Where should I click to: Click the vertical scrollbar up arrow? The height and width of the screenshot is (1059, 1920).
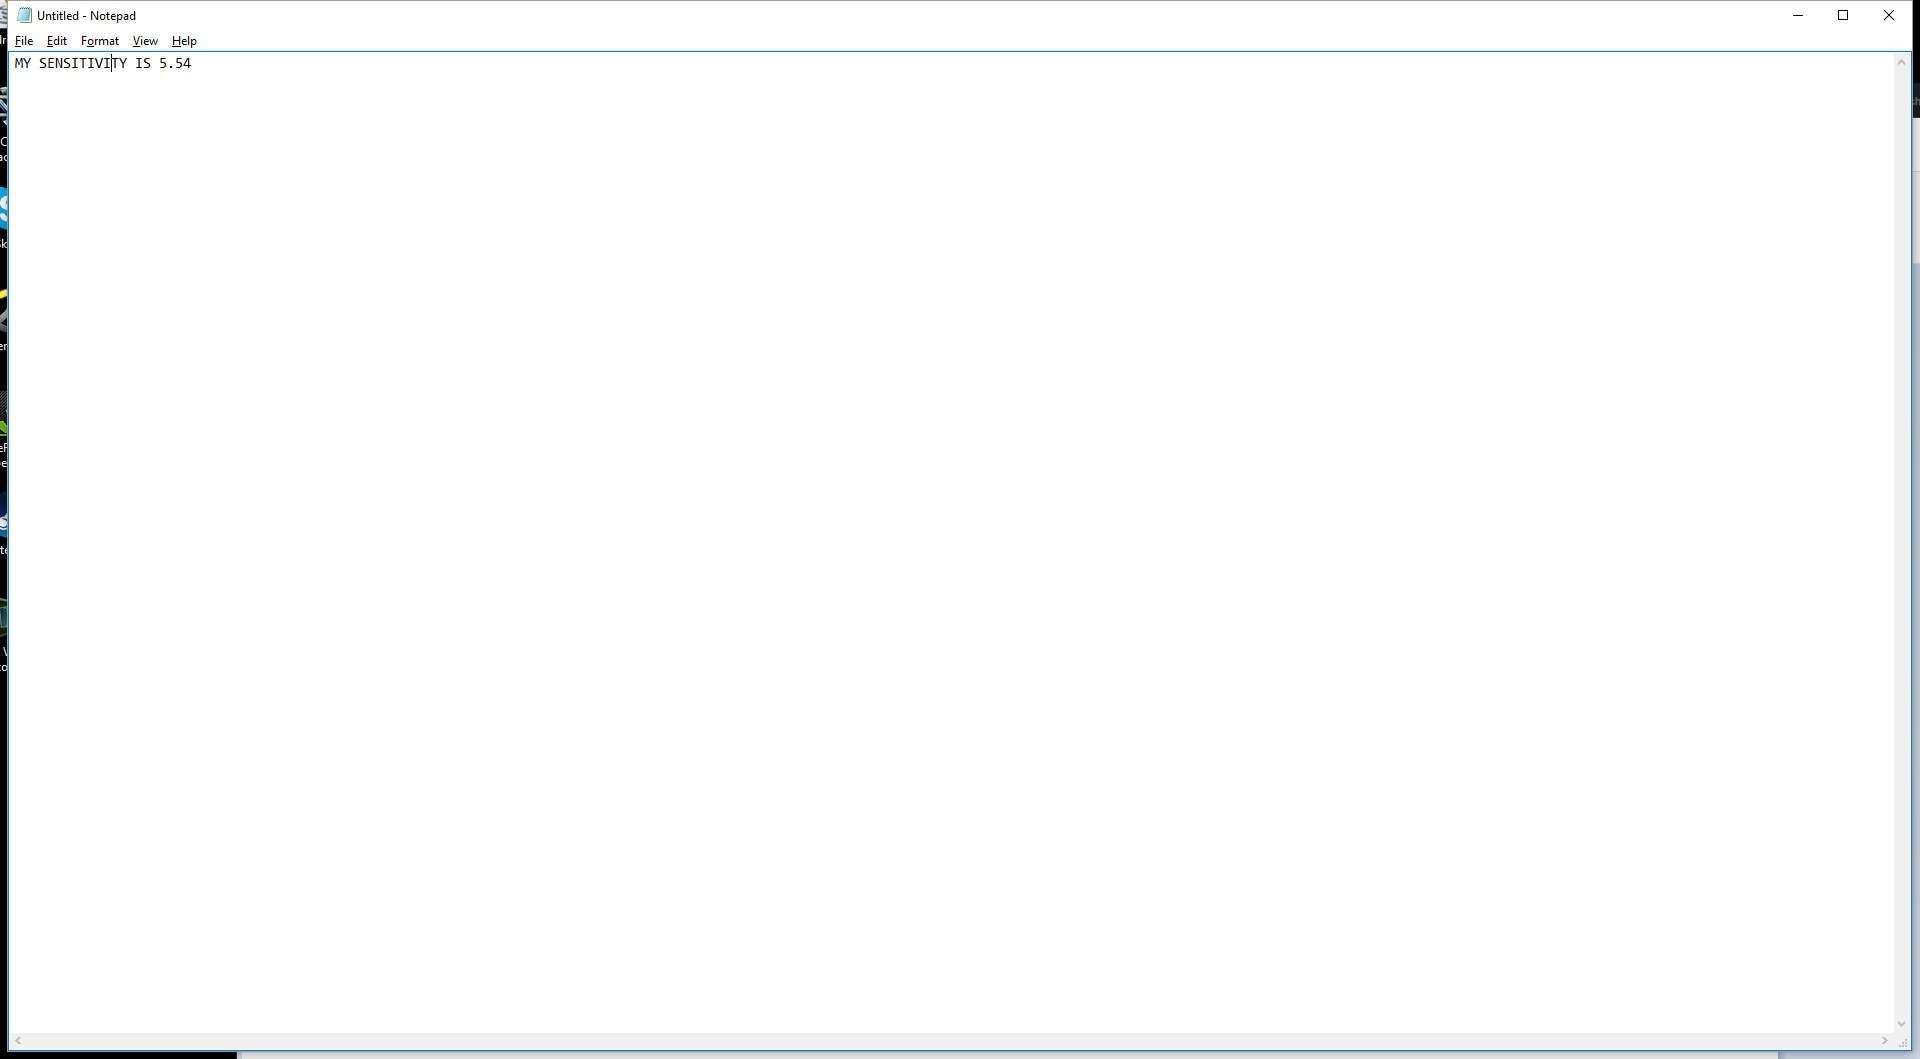(1902, 63)
